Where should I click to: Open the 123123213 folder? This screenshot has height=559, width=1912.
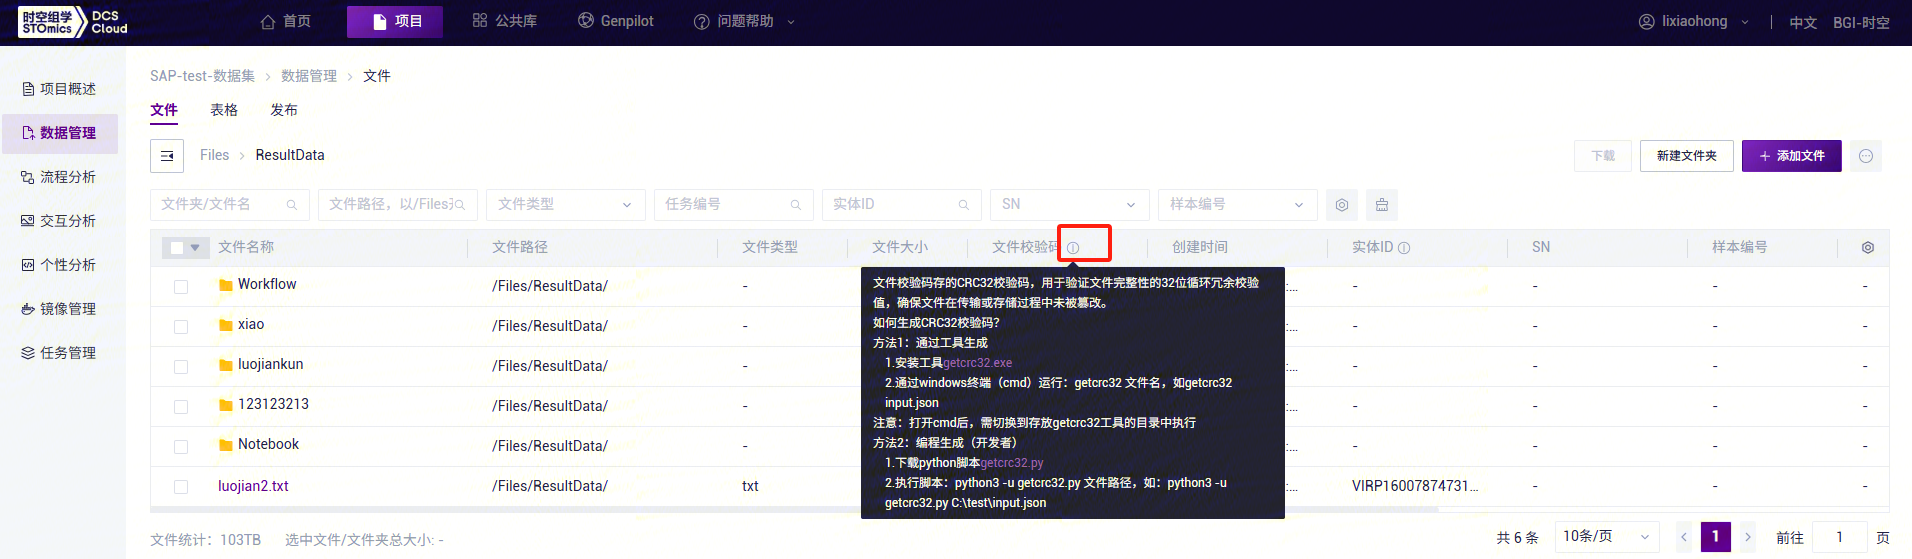point(273,404)
